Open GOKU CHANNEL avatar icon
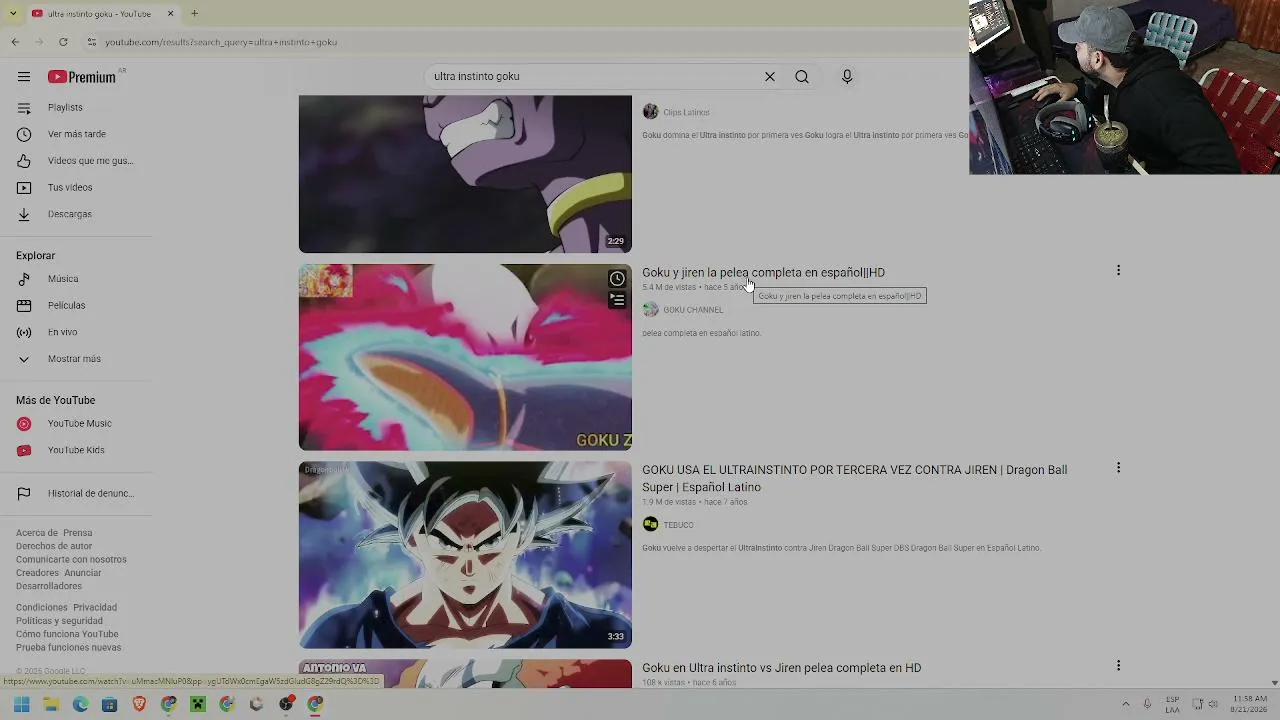This screenshot has height=720, width=1280. click(650, 310)
